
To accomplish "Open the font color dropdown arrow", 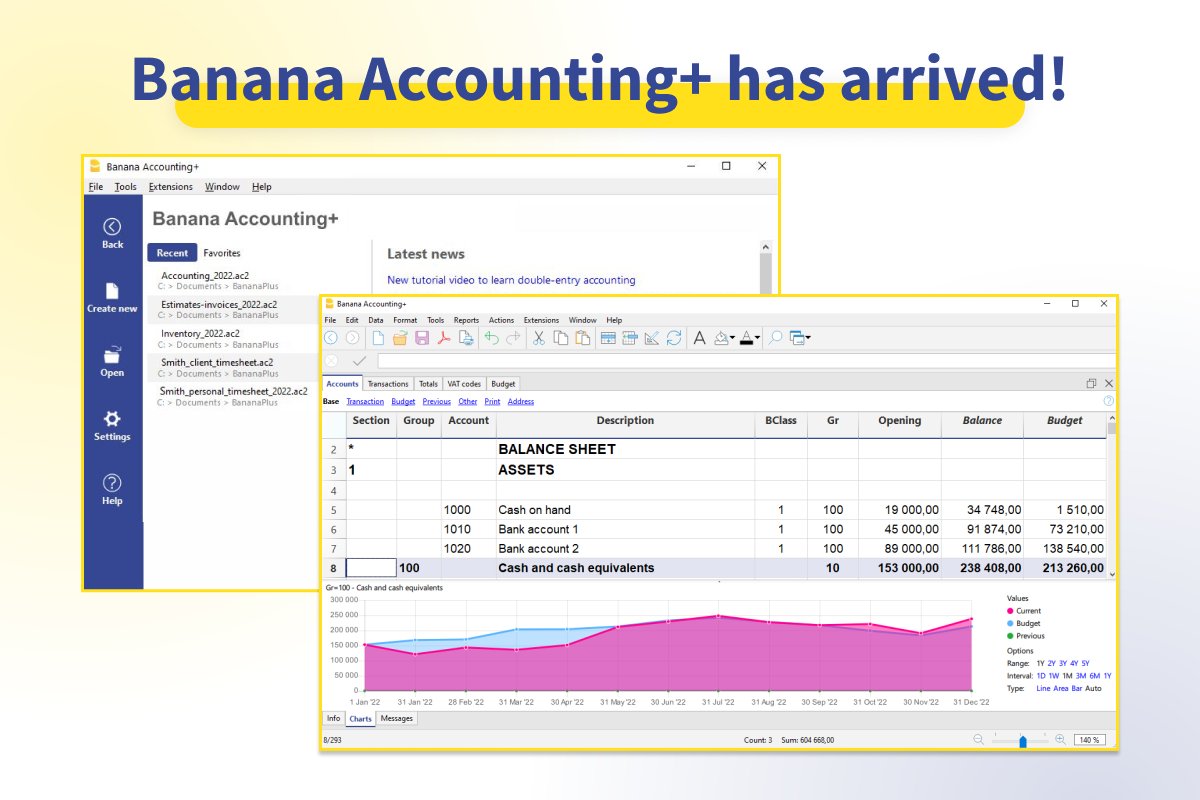I will [756, 338].
